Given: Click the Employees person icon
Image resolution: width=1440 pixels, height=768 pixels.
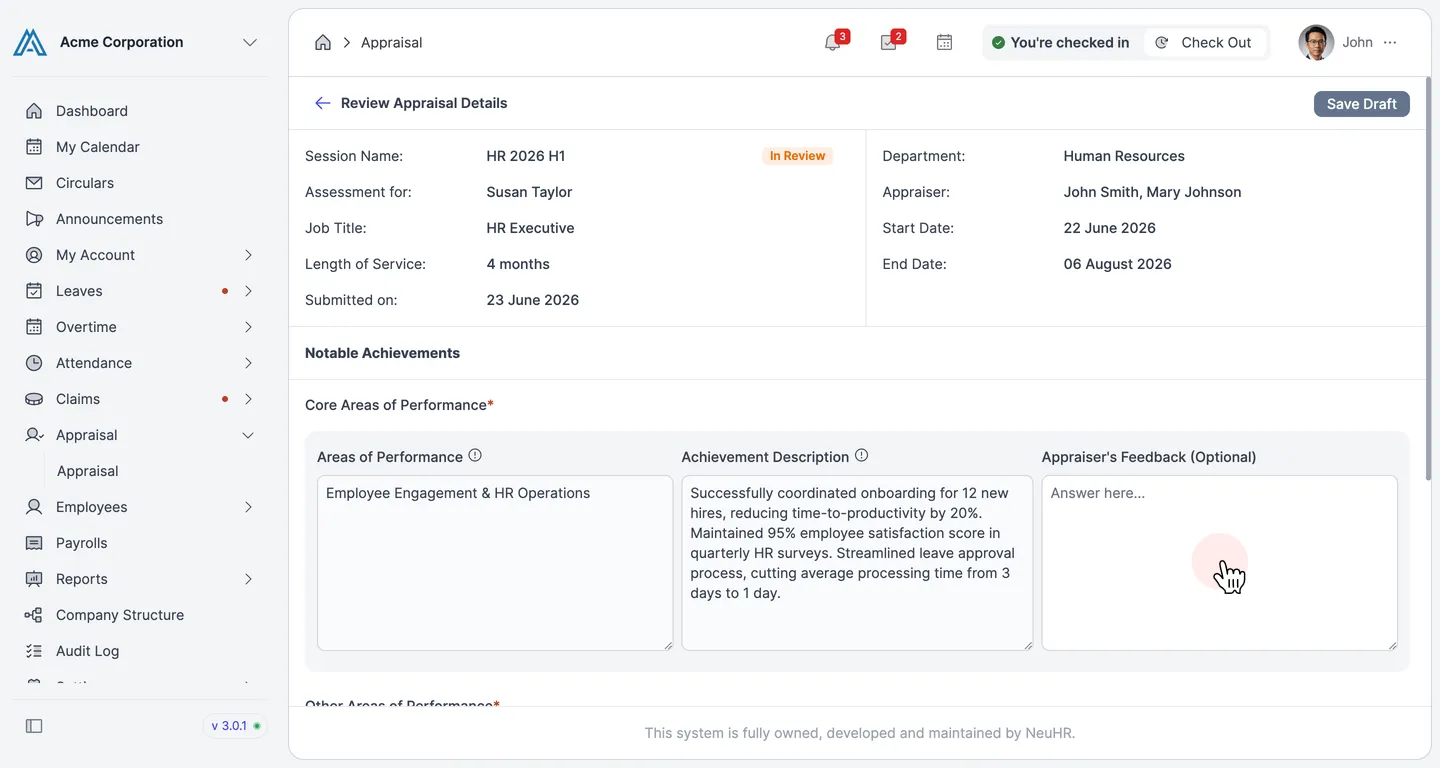Looking at the screenshot, I should 34,507.
